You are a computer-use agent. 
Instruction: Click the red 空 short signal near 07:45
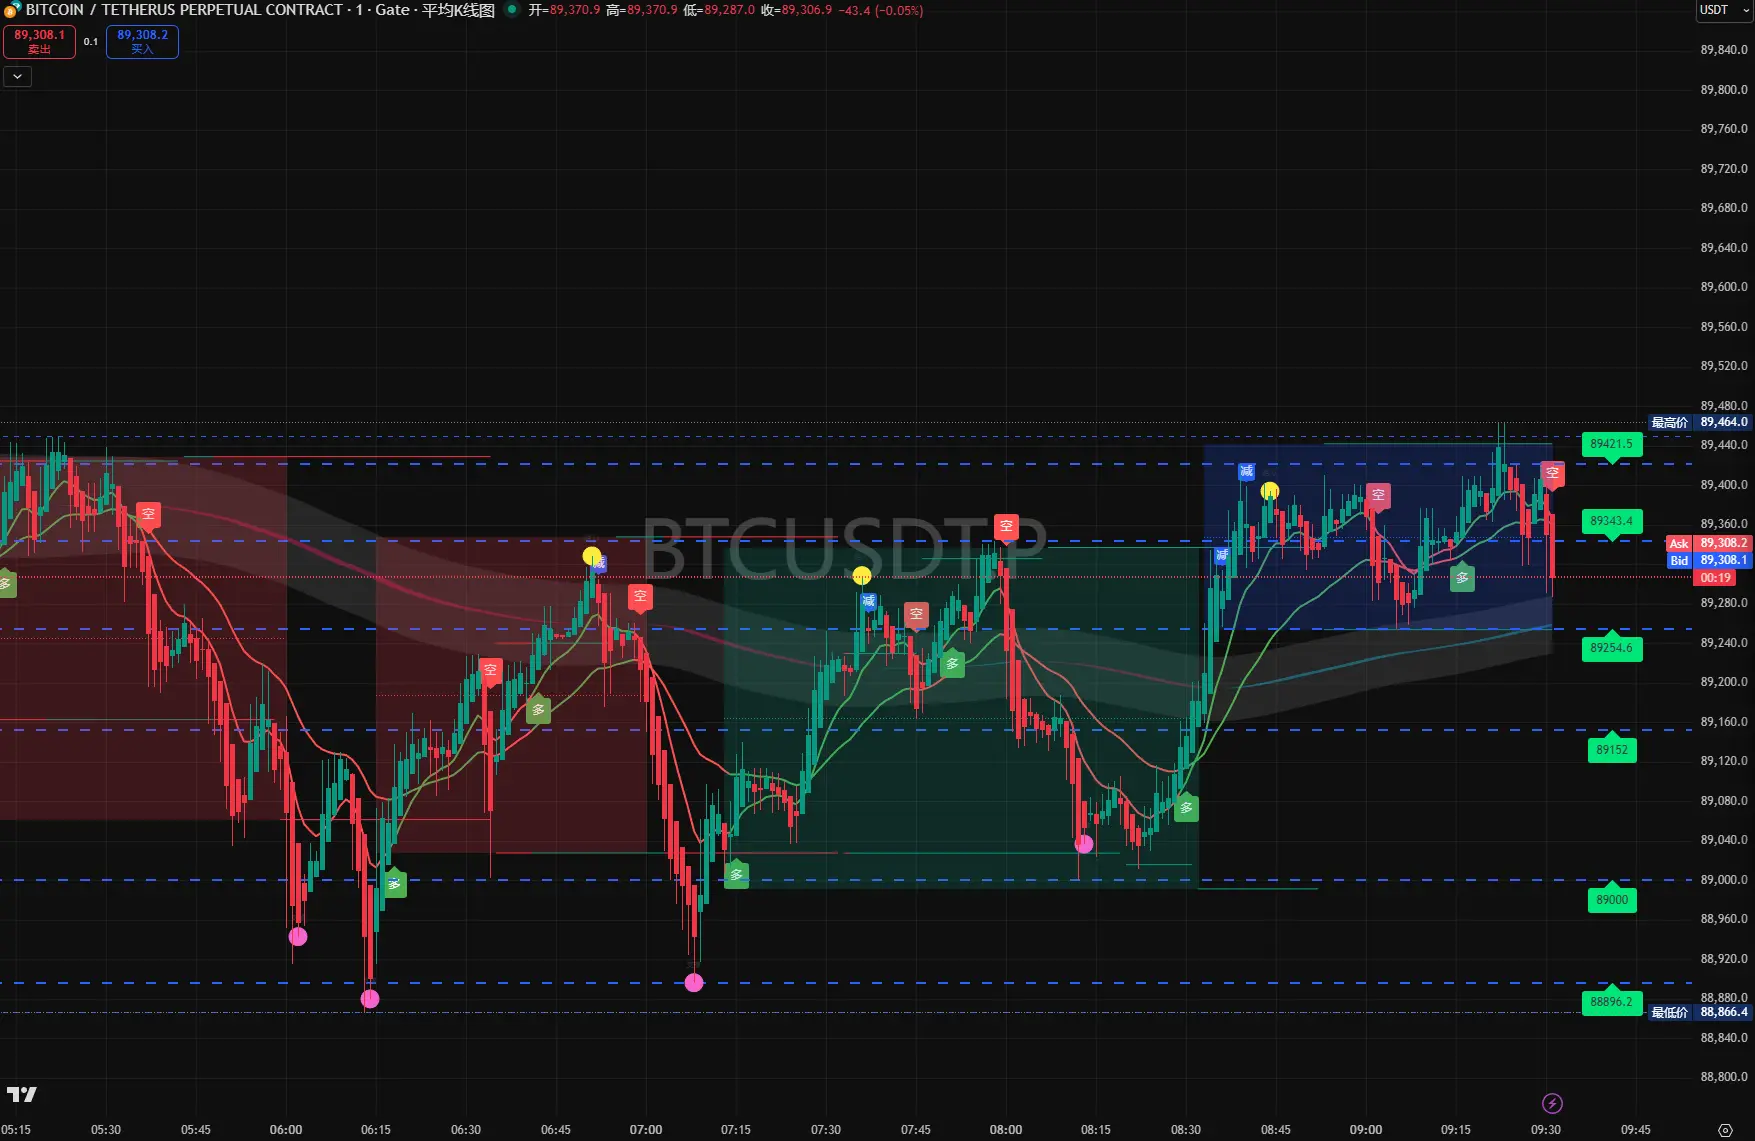click(916, 615)
